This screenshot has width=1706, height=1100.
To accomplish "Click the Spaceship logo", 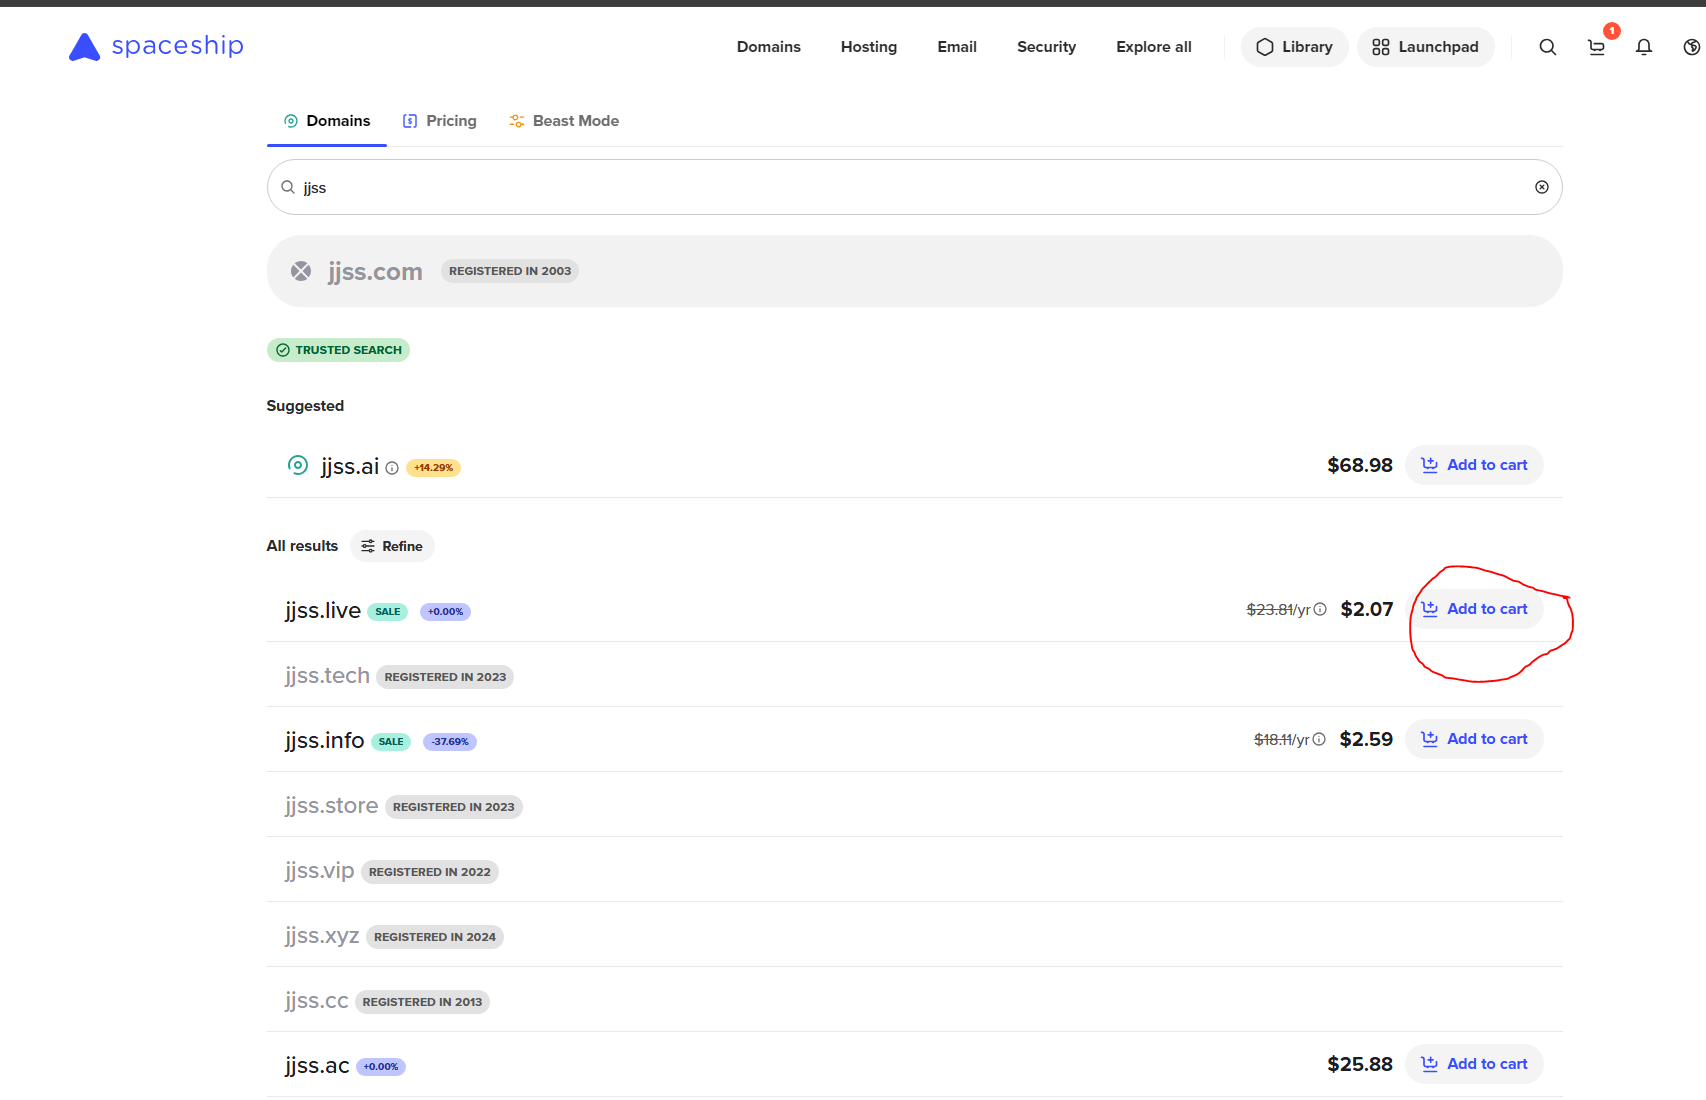I will coord(156,46).
